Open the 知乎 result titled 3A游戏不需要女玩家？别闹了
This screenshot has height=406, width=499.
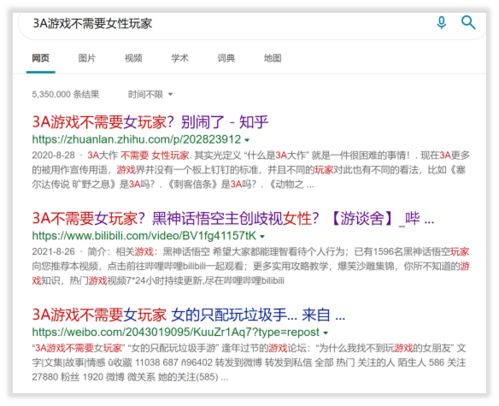150,122
